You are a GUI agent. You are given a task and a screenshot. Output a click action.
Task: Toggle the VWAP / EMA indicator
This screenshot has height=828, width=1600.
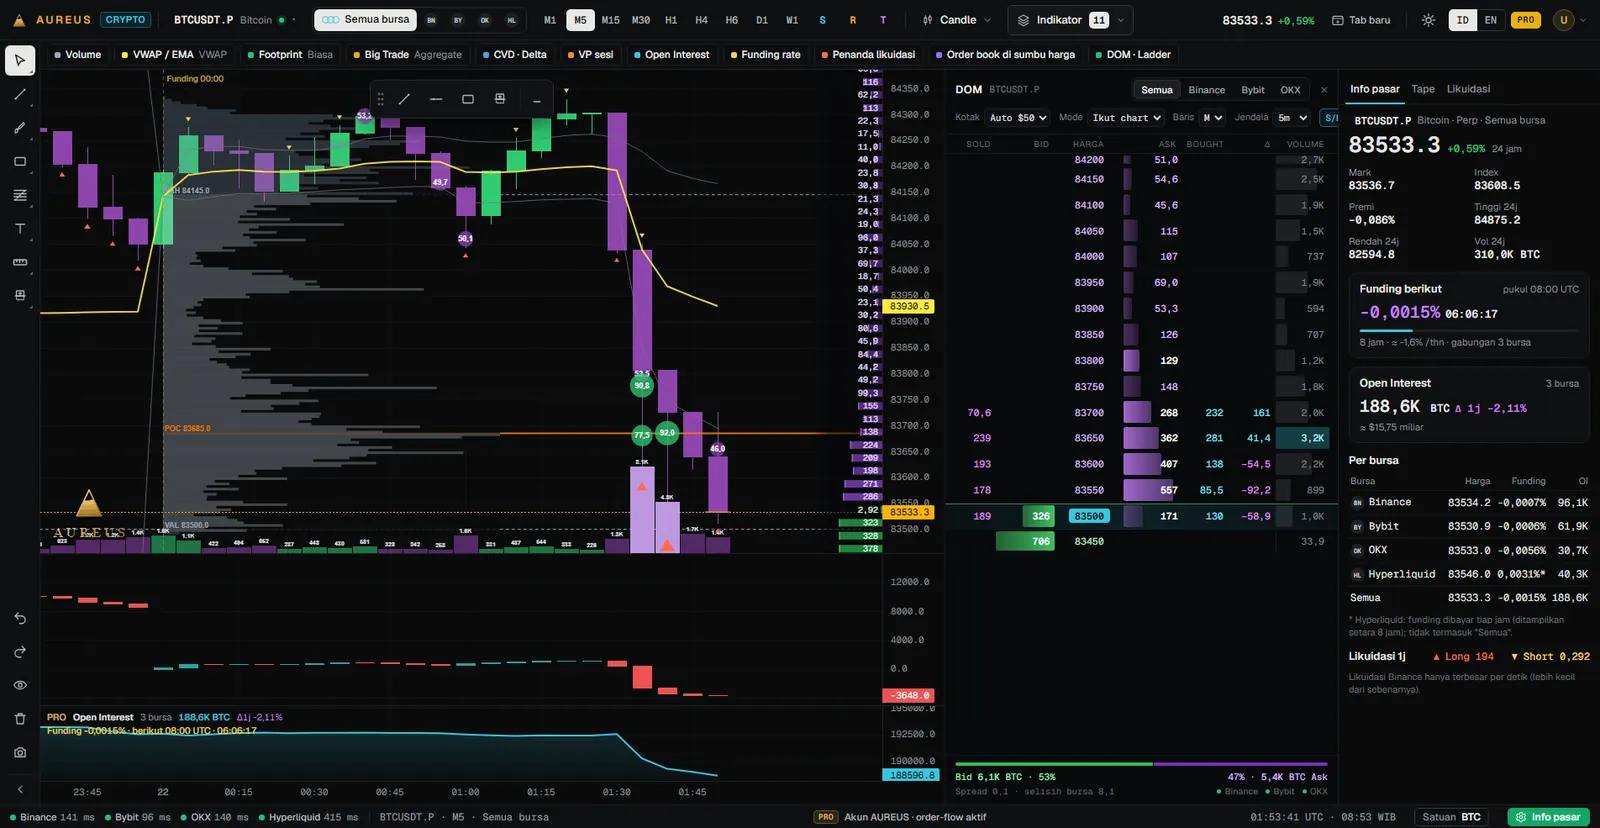[174, 55]
